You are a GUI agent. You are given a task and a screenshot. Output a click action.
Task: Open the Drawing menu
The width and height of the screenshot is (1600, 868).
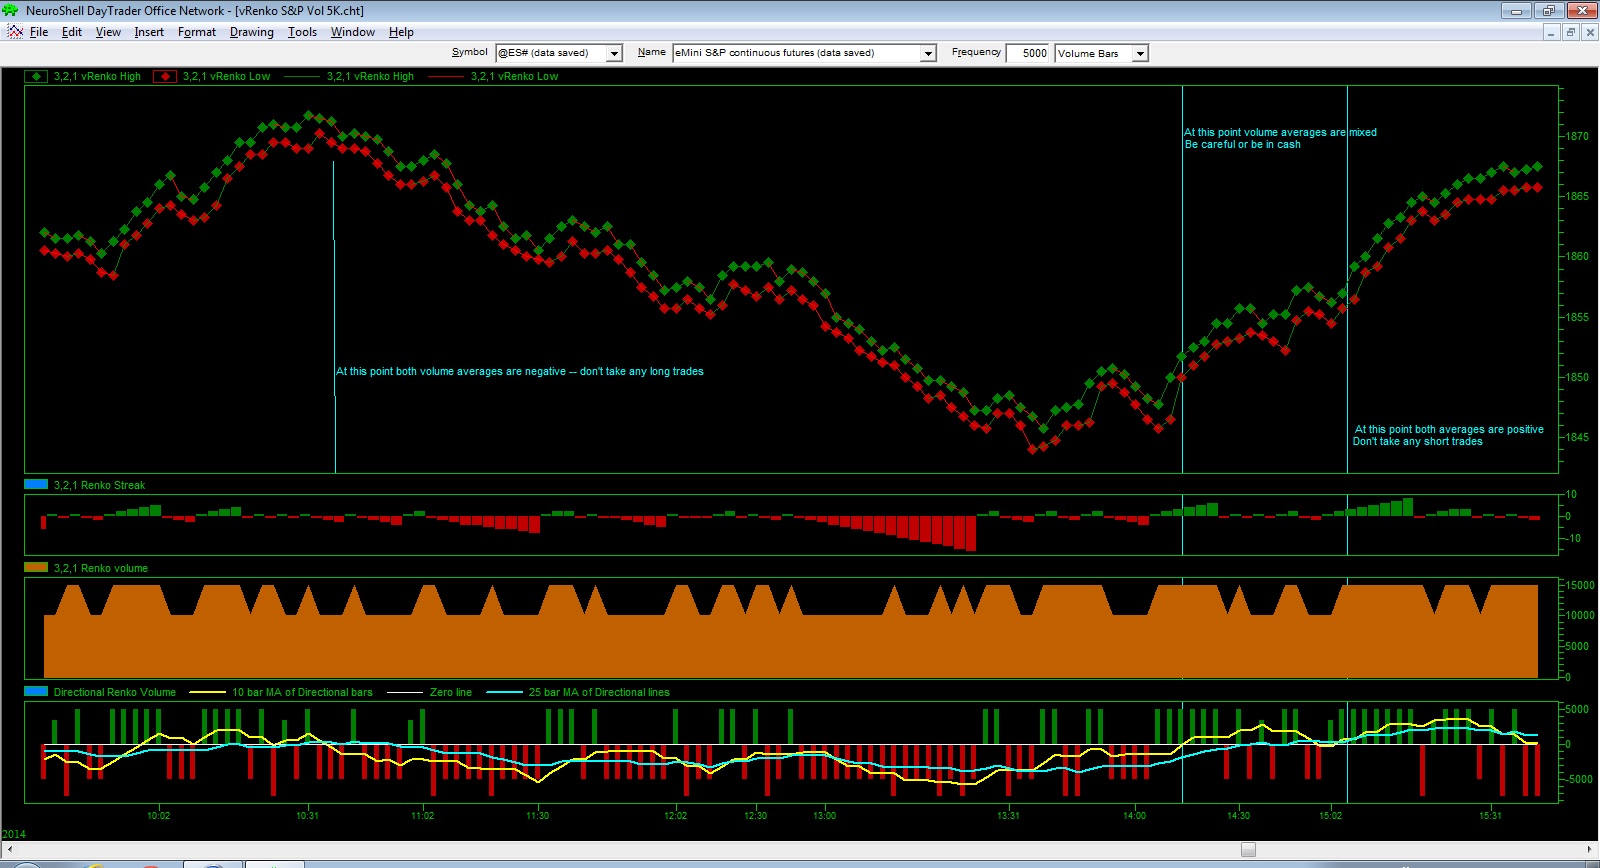click(x=252, y=32)
